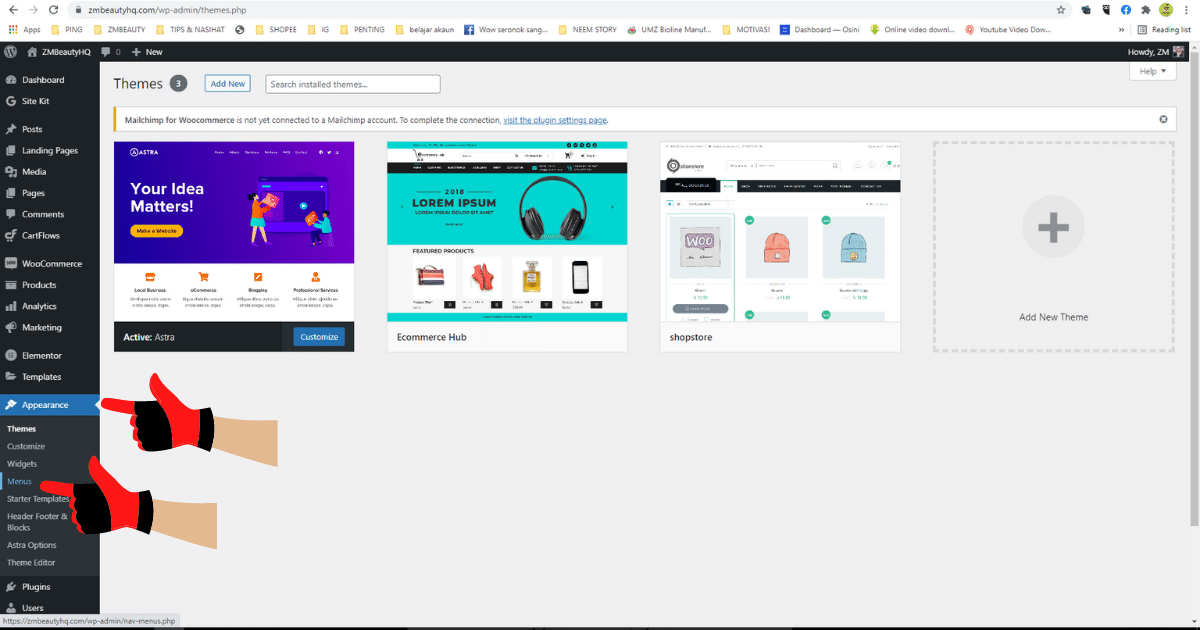Click the Templates folder icon in sidebar
Viewport: 1200px width, 630px height.
[10, 377]
